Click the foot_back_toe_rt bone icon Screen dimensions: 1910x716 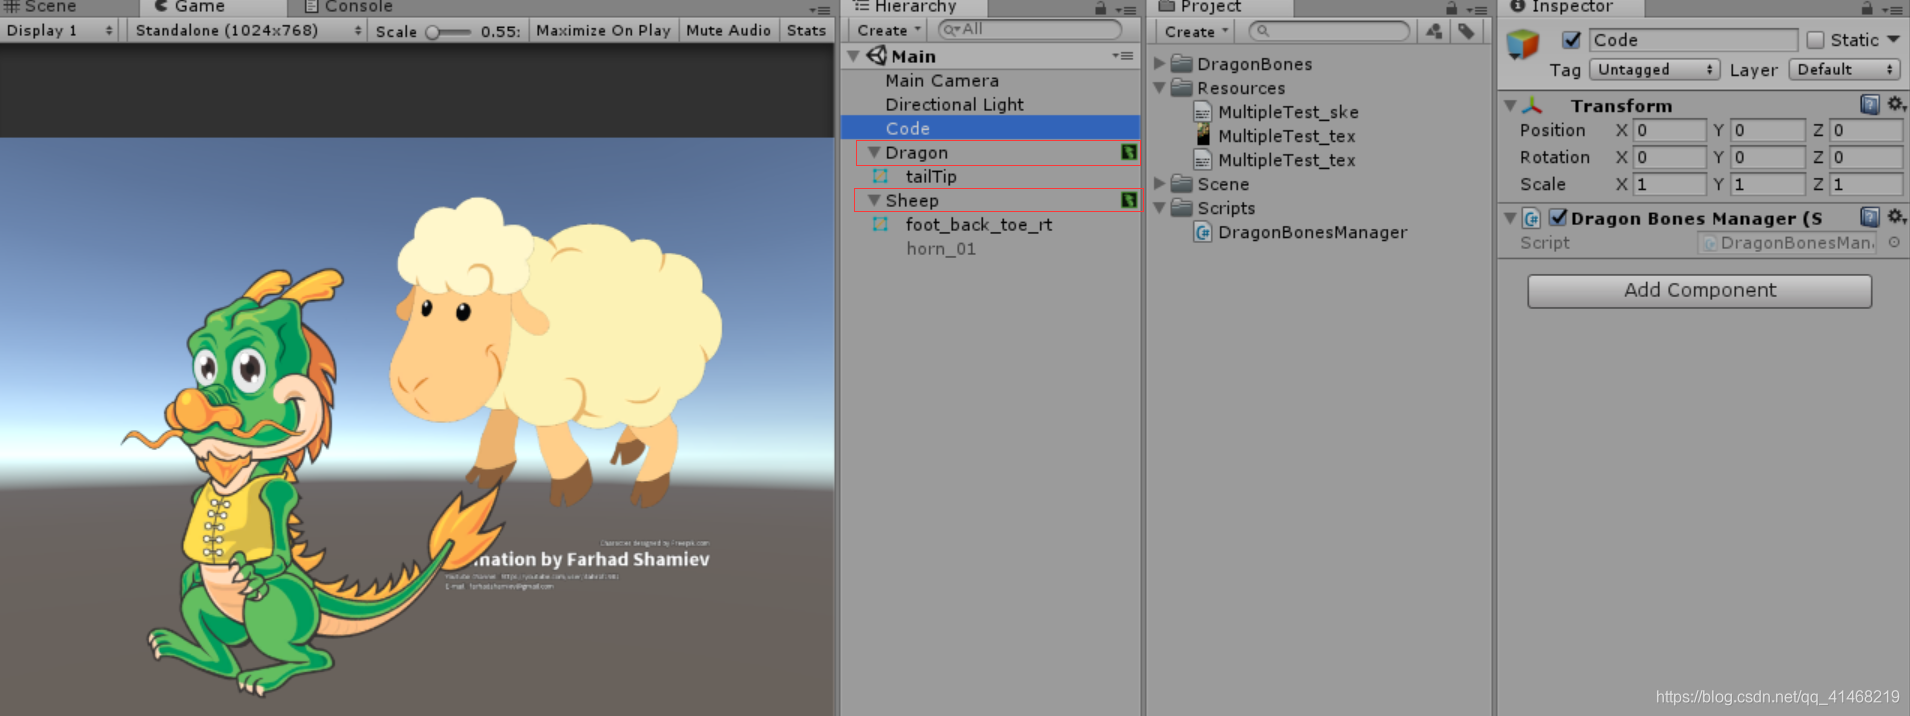(880, 225)
